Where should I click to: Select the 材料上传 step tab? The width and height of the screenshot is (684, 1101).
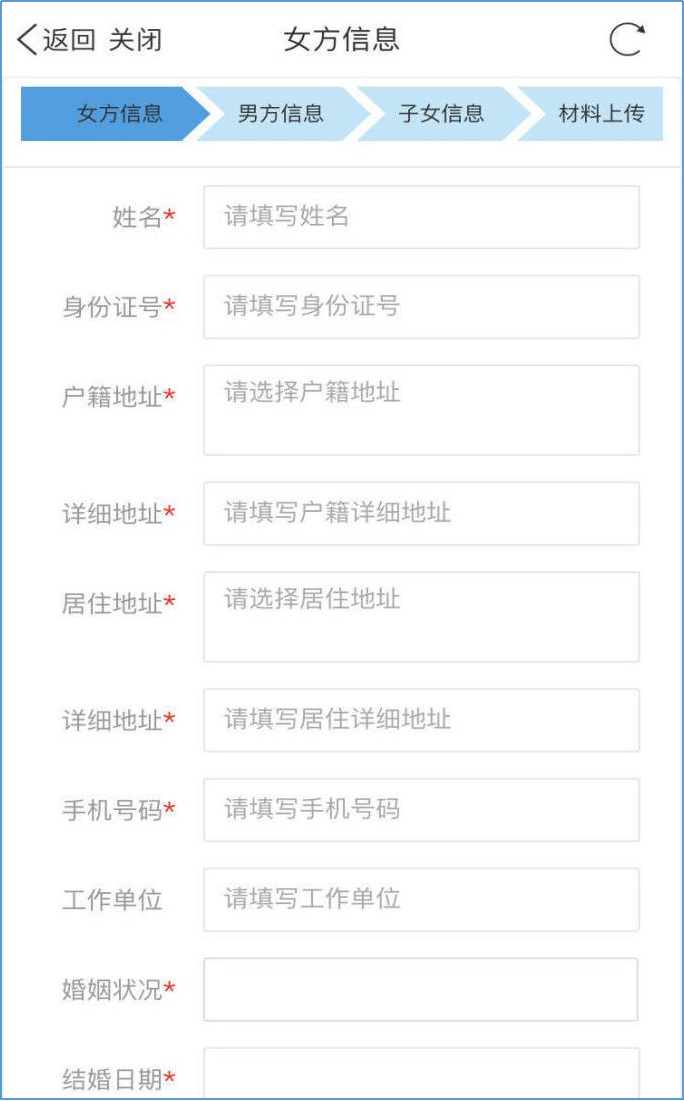(600, 113)
